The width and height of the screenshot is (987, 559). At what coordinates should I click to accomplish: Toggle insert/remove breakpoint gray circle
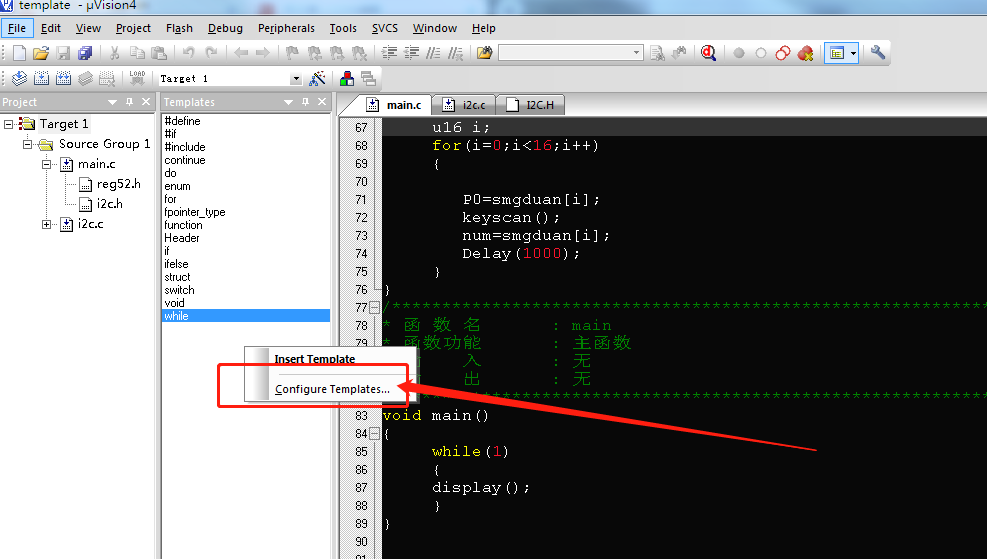tap(739, 53)
